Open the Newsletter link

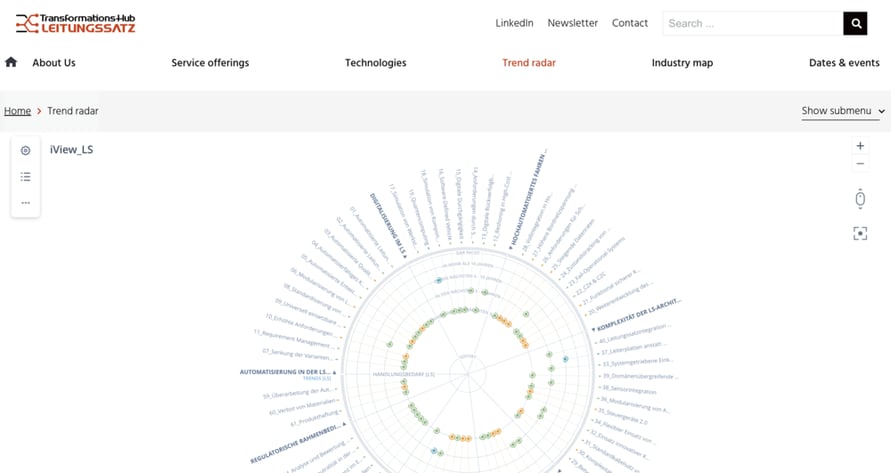pyautogui.click(x=573, y=23)
